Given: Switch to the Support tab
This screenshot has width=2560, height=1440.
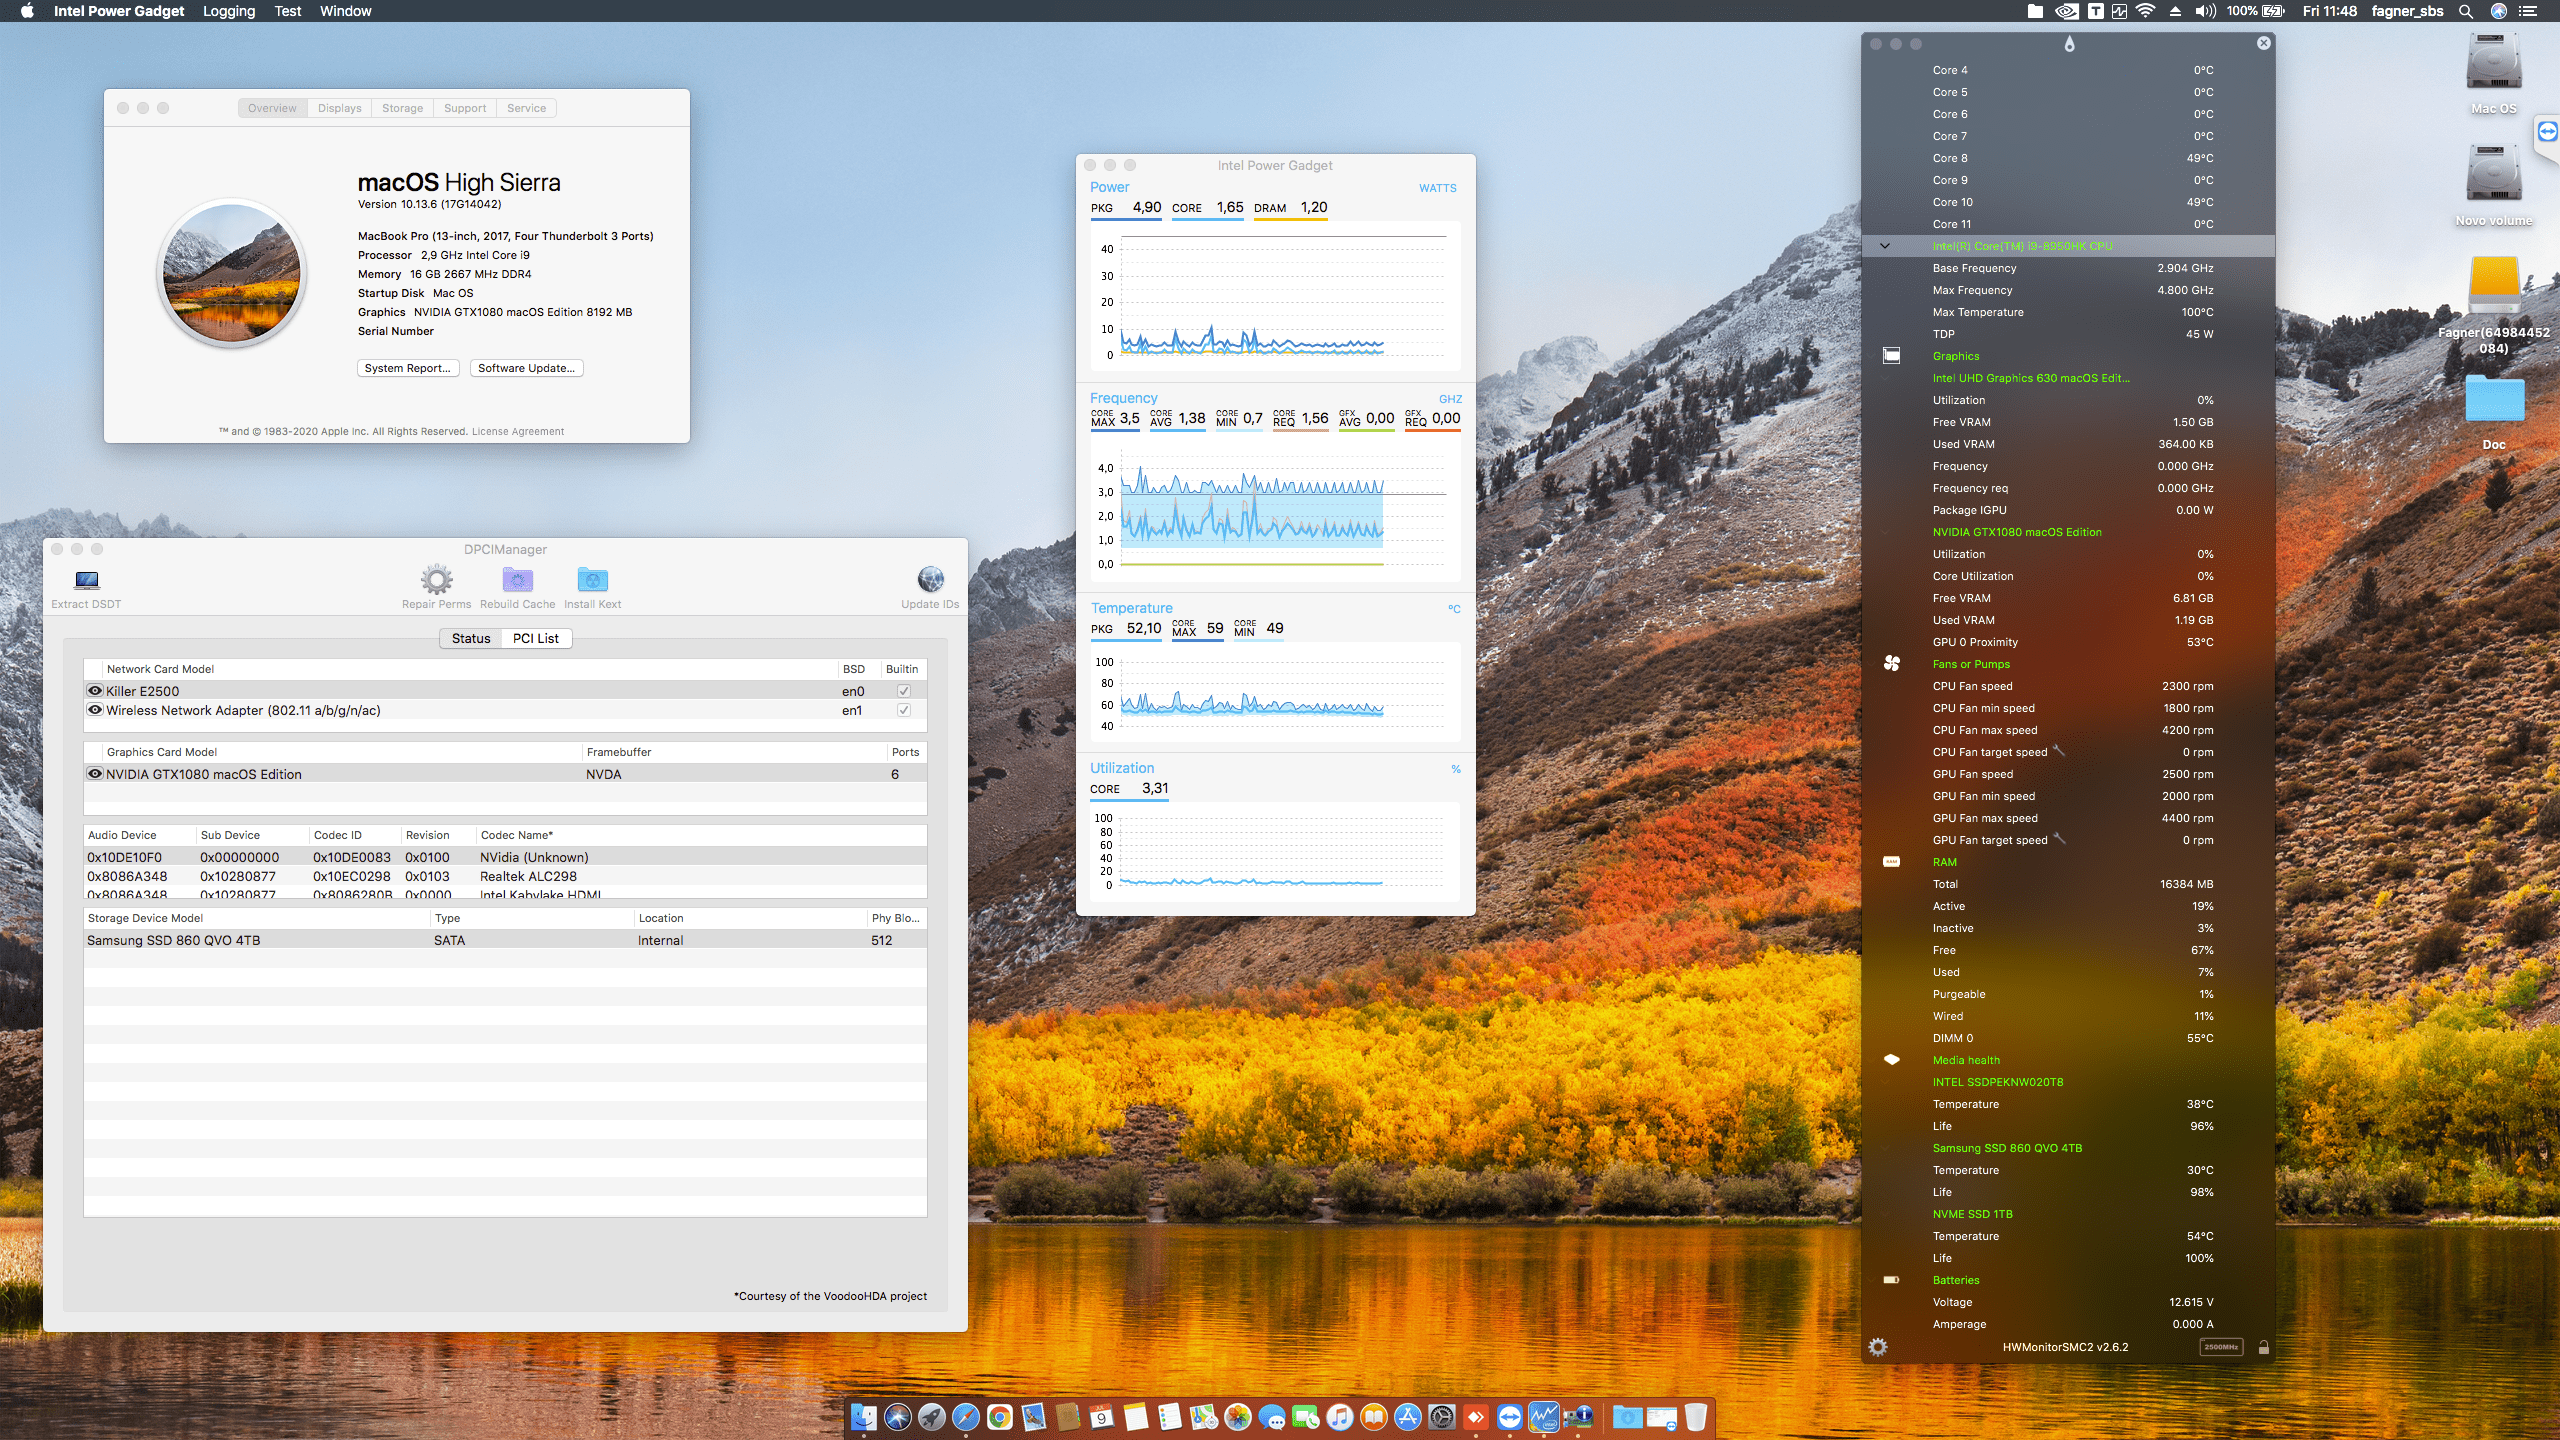Looking at the screenshot, I should coord(465,108).
